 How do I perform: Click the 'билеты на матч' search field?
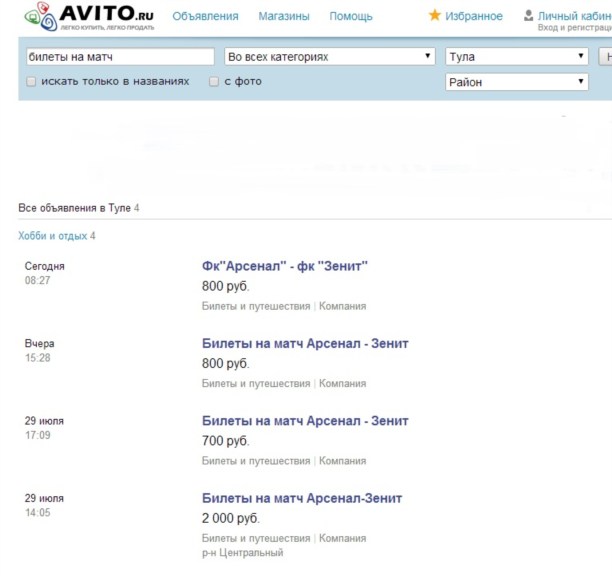coord(119,57)
